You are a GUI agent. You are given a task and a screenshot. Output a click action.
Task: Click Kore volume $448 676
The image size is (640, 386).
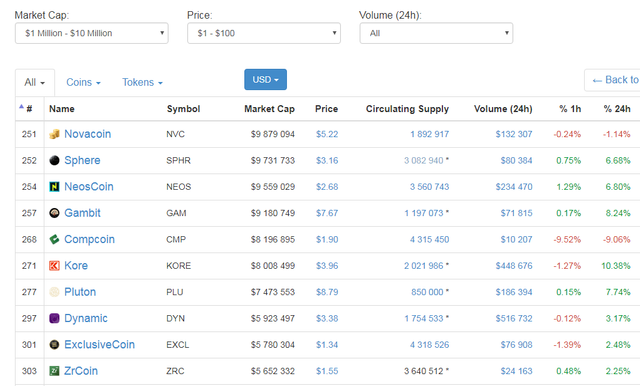[x=514, y=266]
